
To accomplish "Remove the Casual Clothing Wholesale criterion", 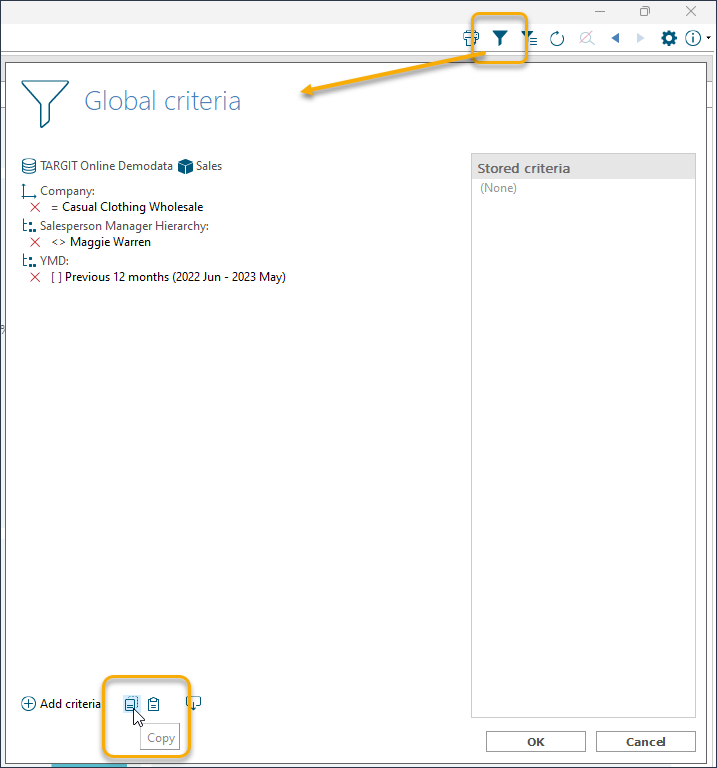I will (x=35, y=207).
